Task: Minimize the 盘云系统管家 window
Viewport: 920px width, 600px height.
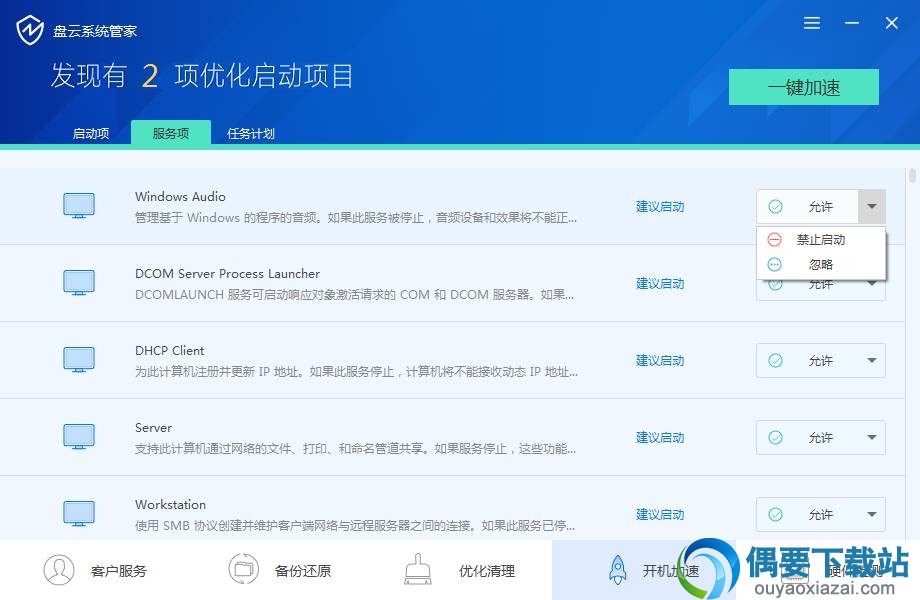Action: [x=852, y=23]
